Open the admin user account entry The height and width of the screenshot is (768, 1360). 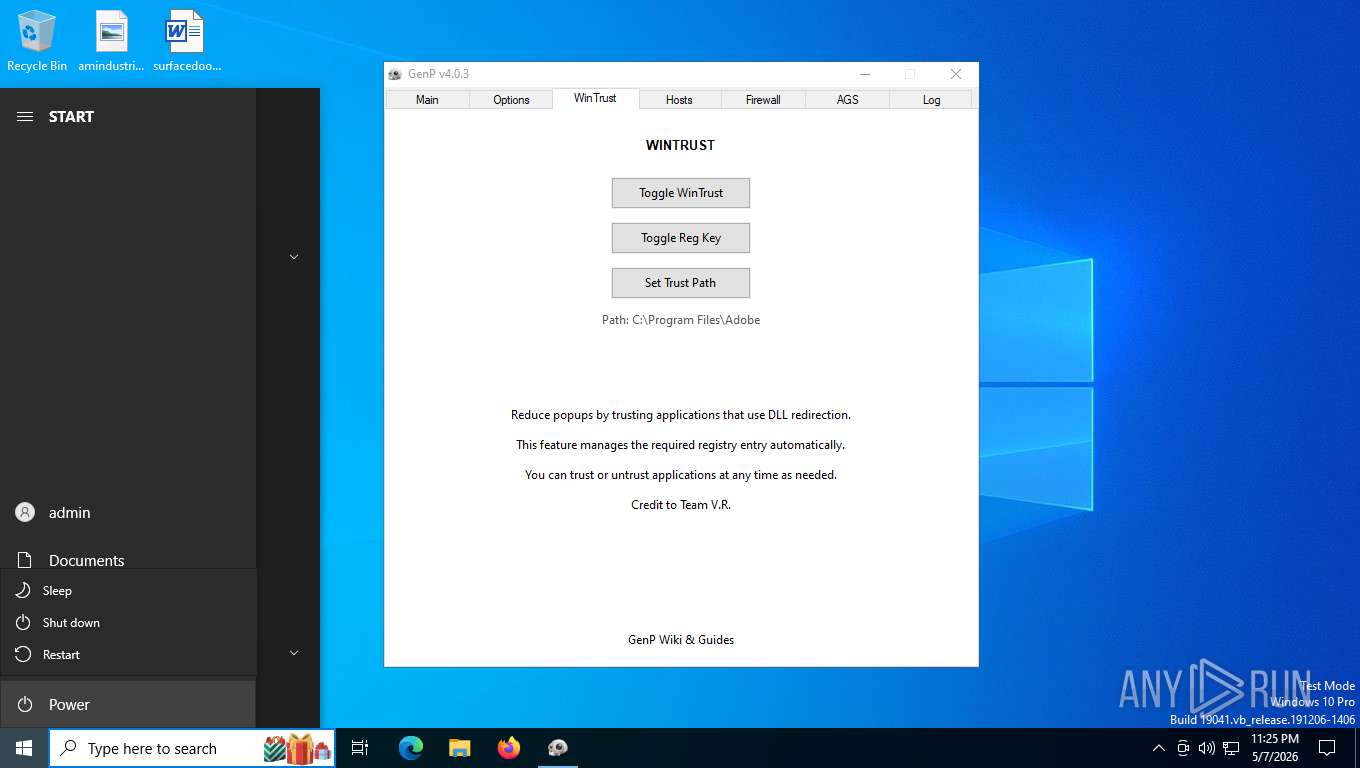[128, 512]
